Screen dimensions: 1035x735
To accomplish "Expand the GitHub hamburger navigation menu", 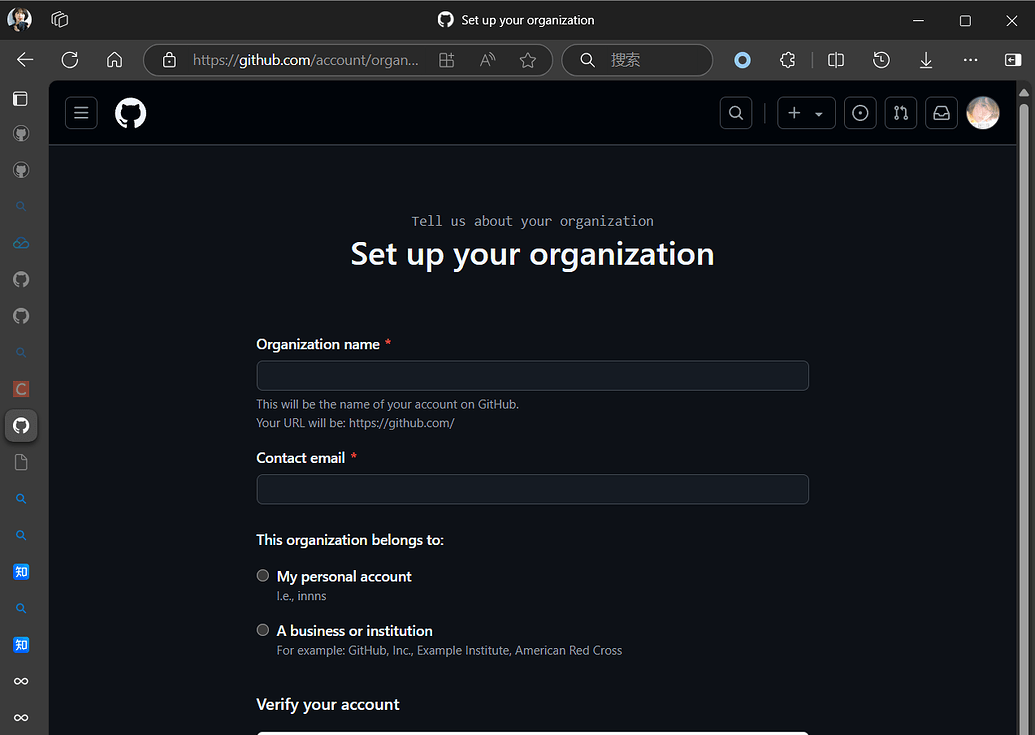I will click(x=81, y=112).
